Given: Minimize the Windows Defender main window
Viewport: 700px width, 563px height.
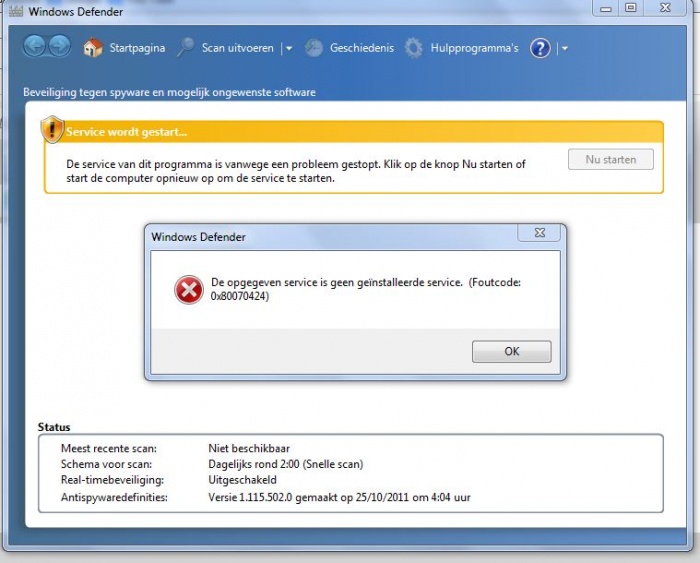Looking at the screenshot, I should point(605,8).
